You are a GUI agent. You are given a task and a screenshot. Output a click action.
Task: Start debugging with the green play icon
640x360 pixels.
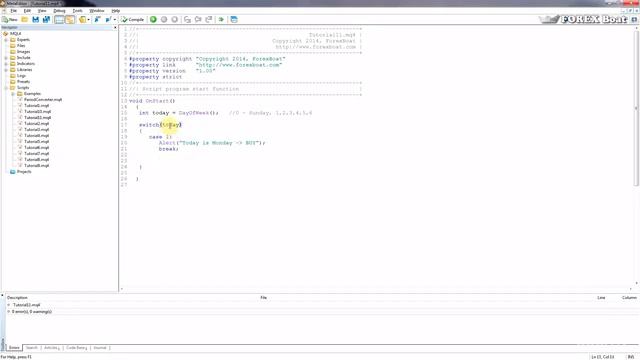click(153, 20)
